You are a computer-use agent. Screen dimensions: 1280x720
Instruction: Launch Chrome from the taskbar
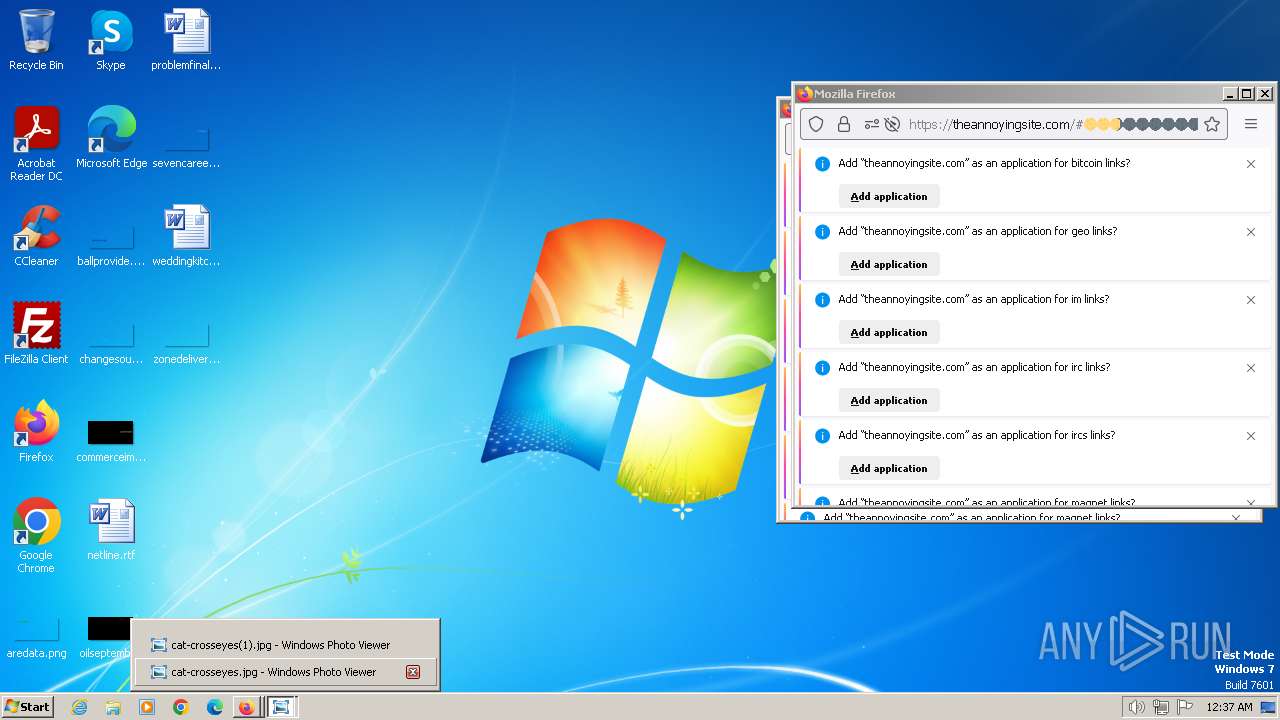pos(180,707)
